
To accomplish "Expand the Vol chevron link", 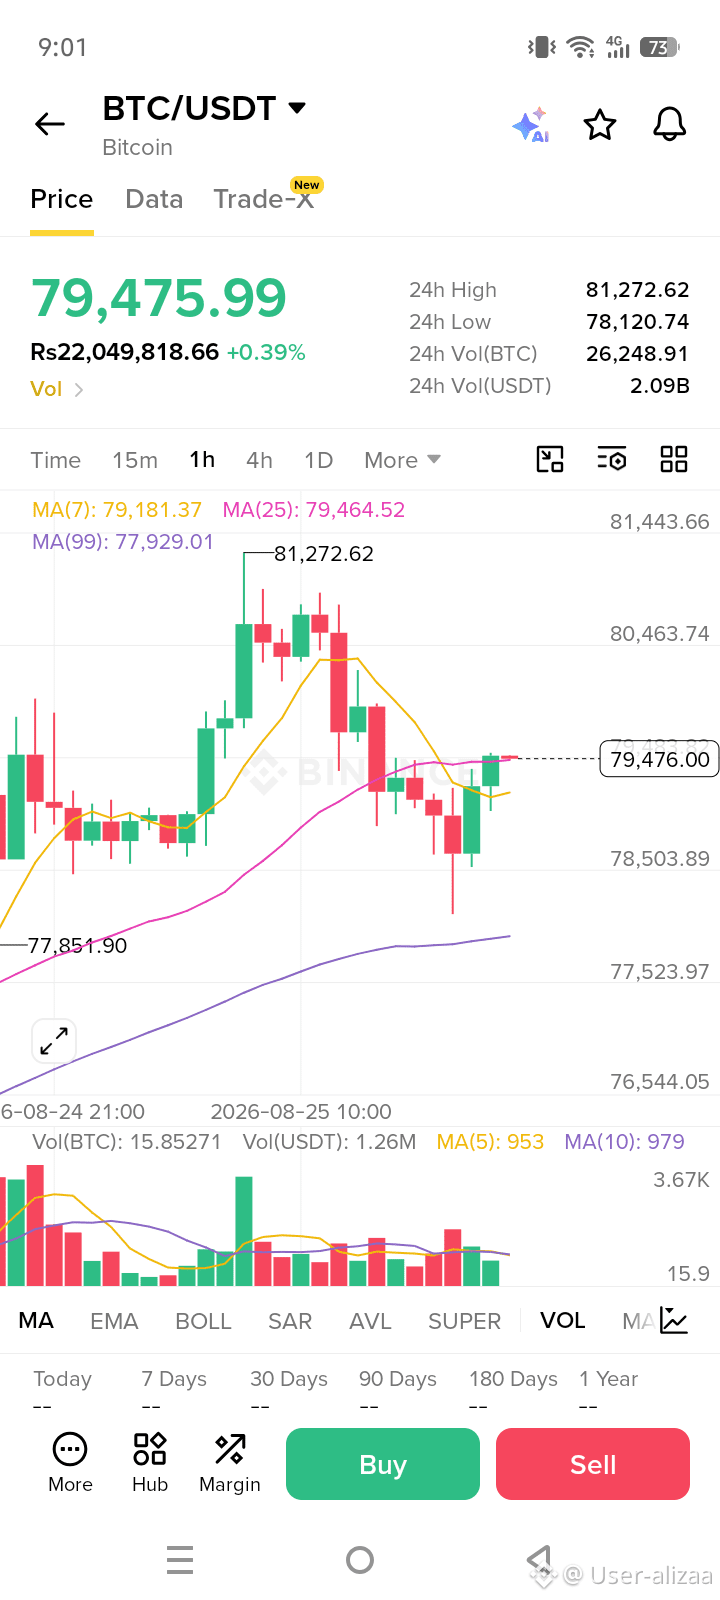I will pyautogui.click(x=57, y=389).
